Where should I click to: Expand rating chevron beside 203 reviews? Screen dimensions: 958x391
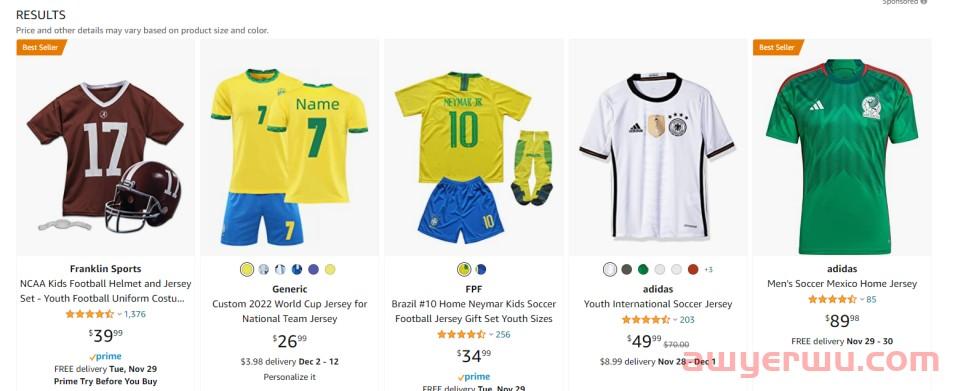(675, 320)
